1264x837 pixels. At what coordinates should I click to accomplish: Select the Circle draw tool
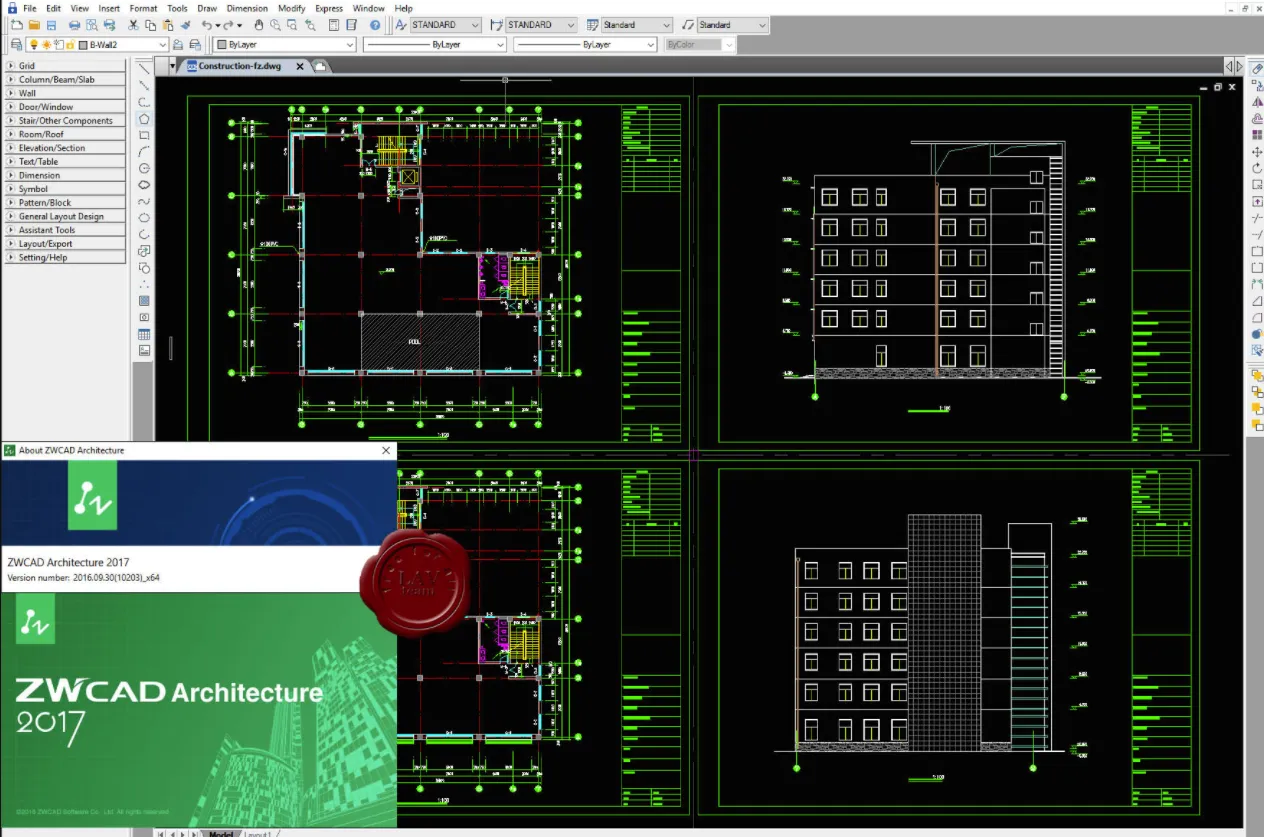(x=144, y=168)
